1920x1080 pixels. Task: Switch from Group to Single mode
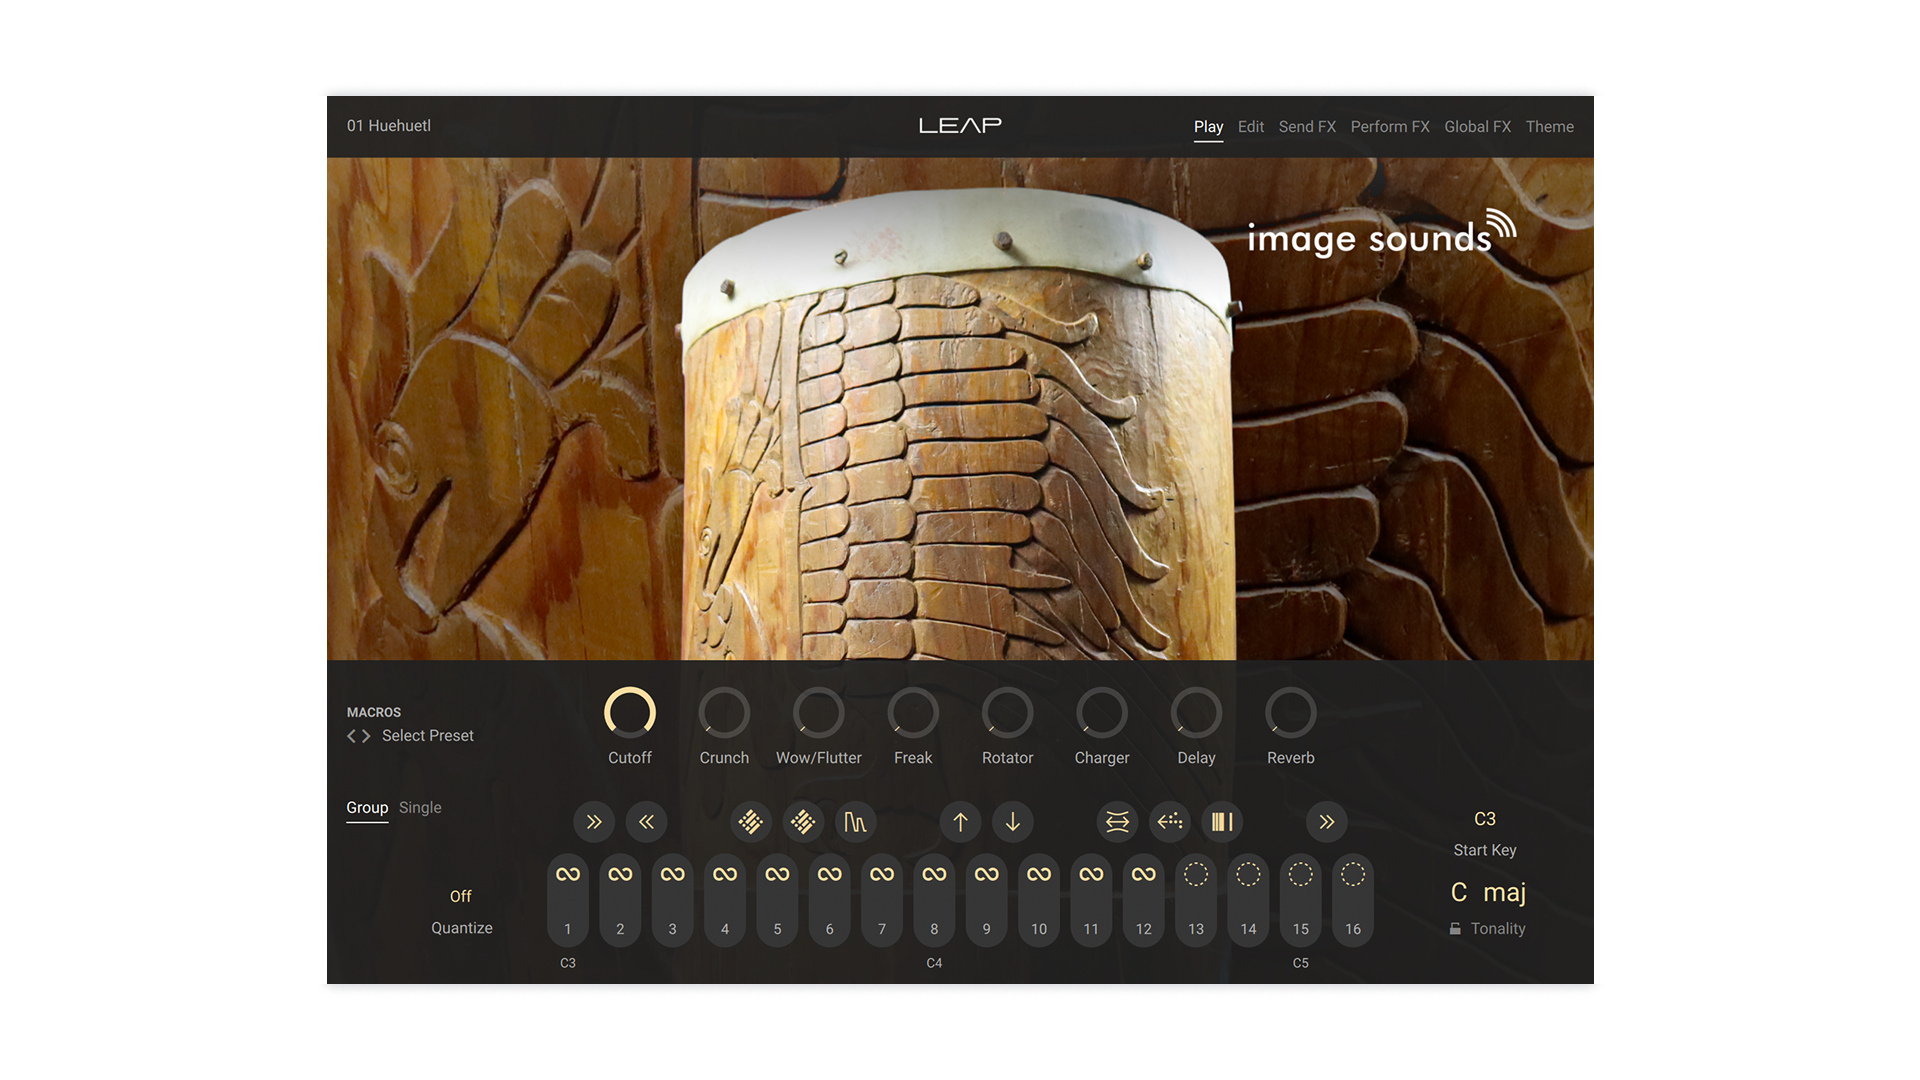click(x=419, y=807)
